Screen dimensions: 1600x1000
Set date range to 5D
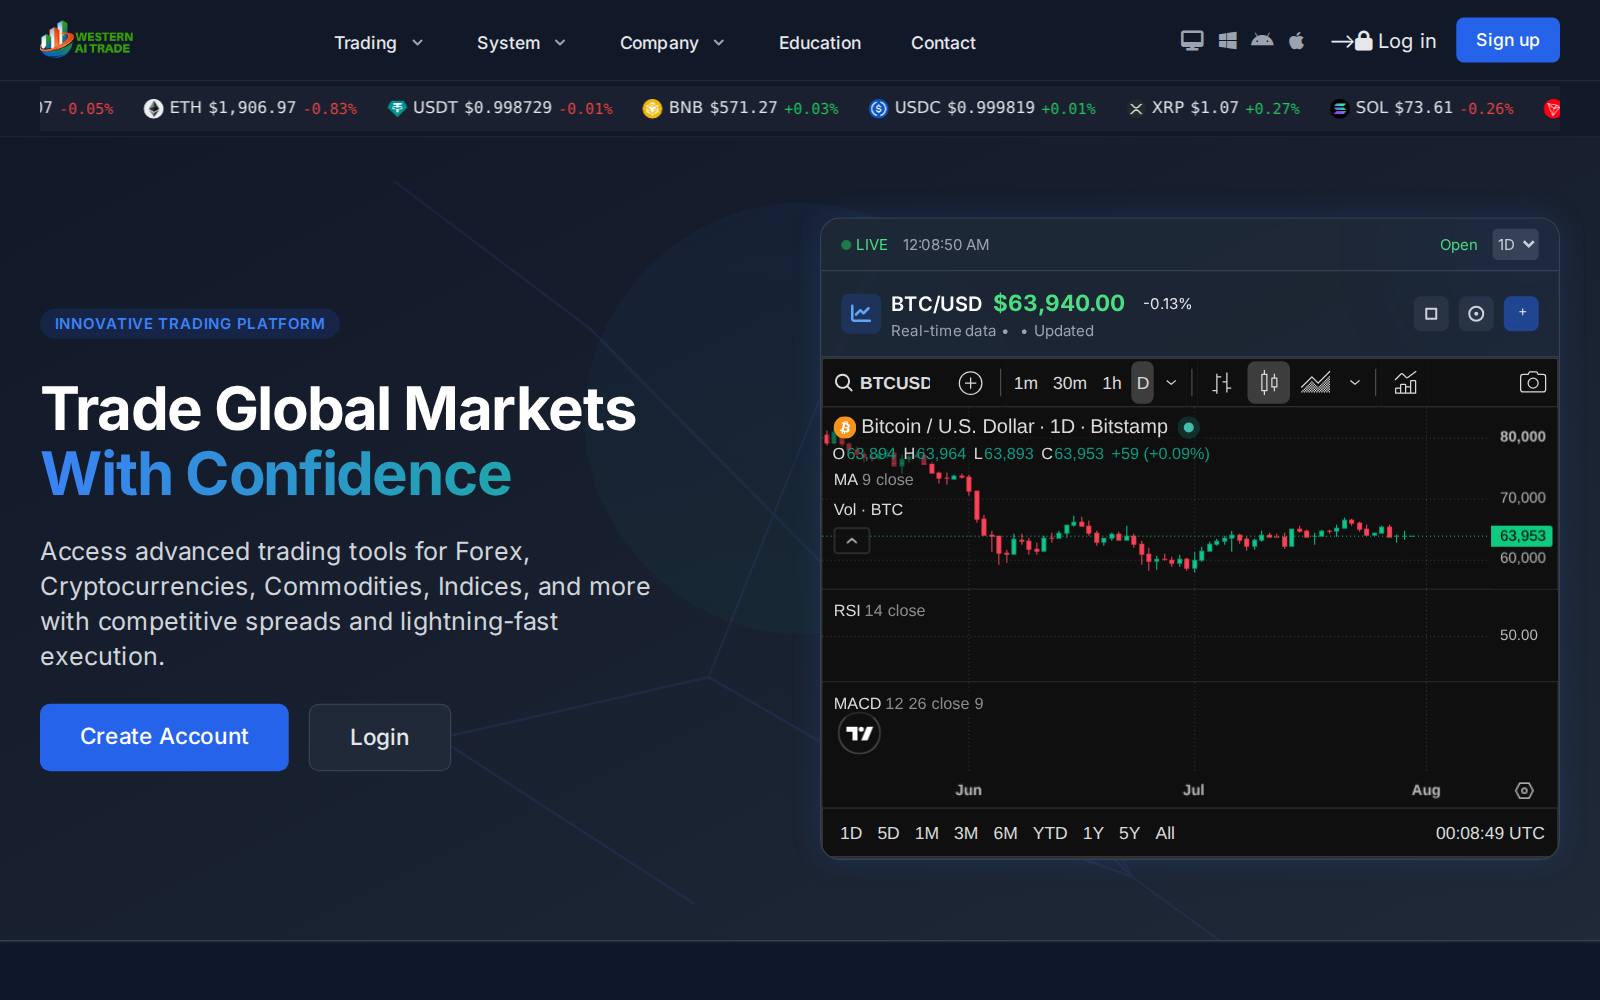[x=888, y=833]
